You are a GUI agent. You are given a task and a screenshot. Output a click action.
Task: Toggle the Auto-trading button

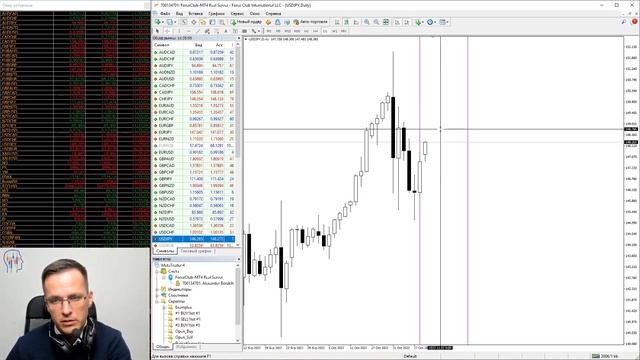click(x=310, y=22)
